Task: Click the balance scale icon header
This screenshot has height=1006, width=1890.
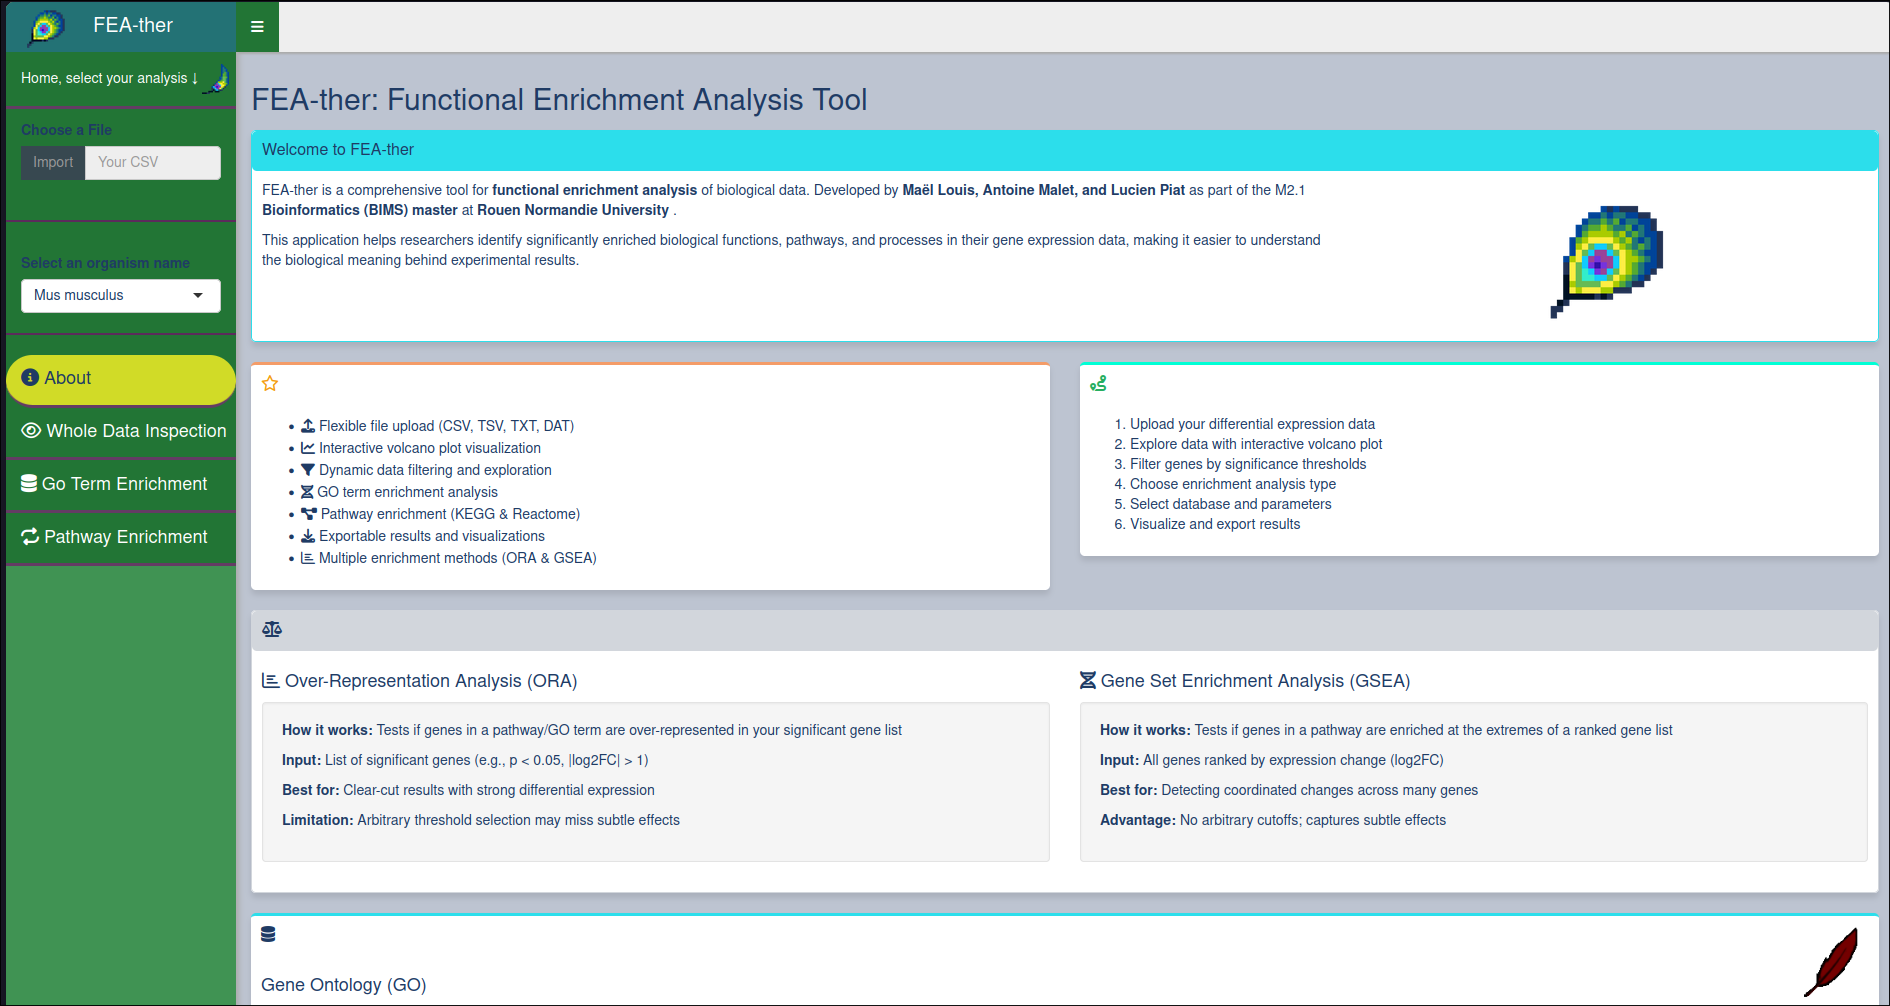Action: tap(272, 629)
